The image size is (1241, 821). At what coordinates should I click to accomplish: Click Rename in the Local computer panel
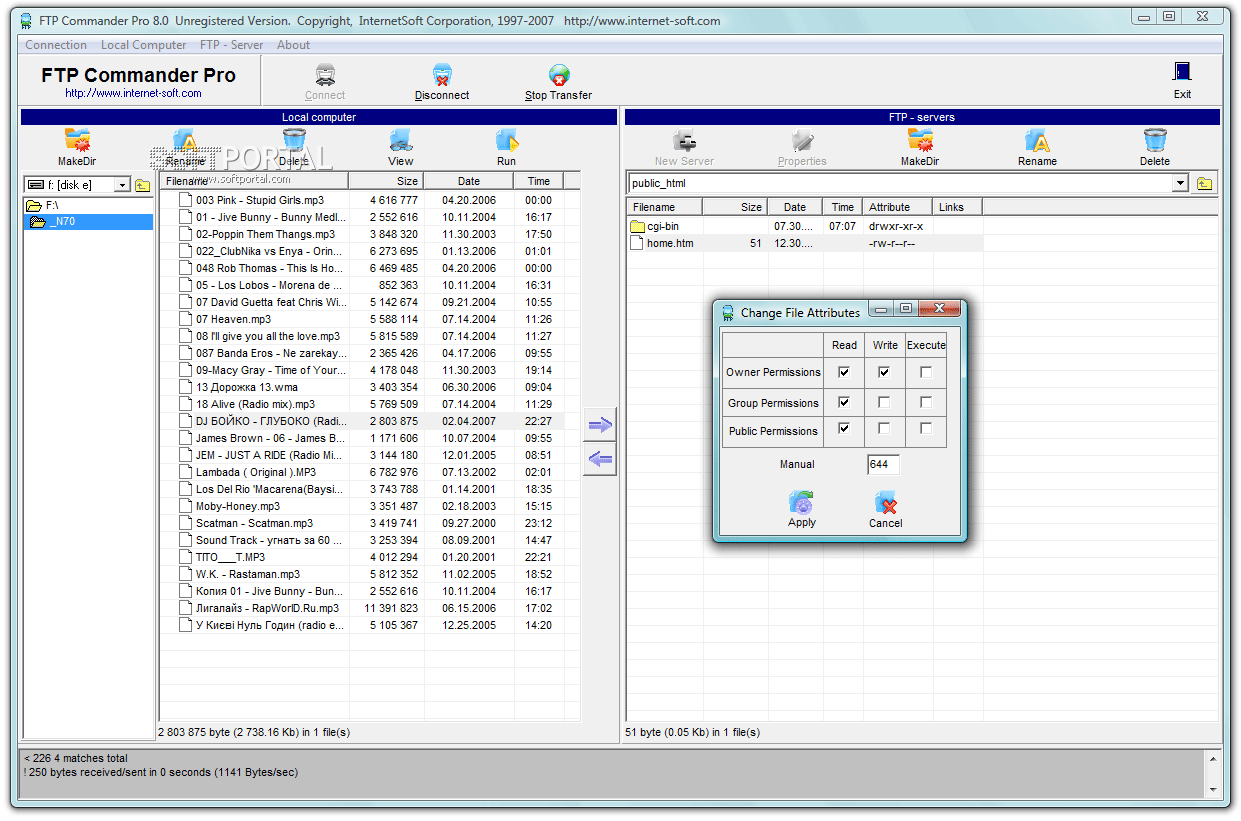point(185,140)
